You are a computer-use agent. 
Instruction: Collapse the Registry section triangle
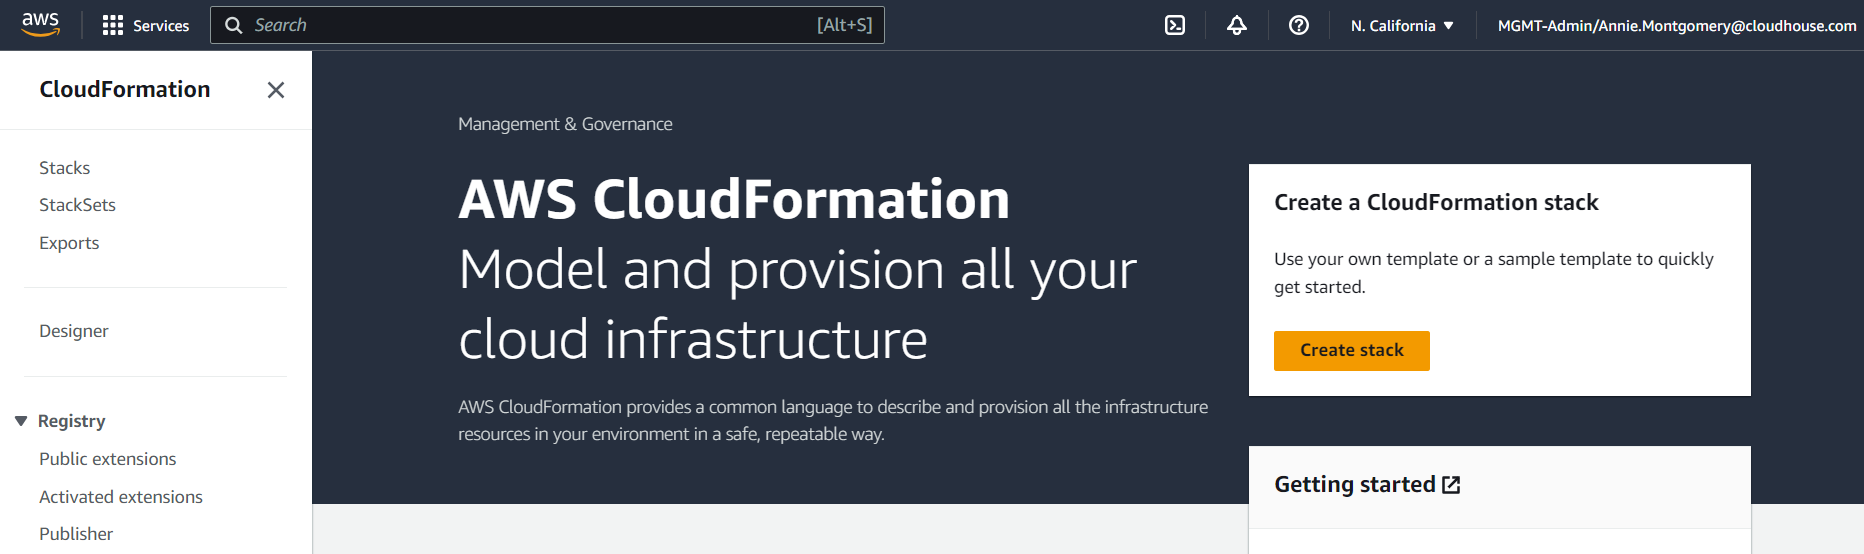click(x=21, y=421)
